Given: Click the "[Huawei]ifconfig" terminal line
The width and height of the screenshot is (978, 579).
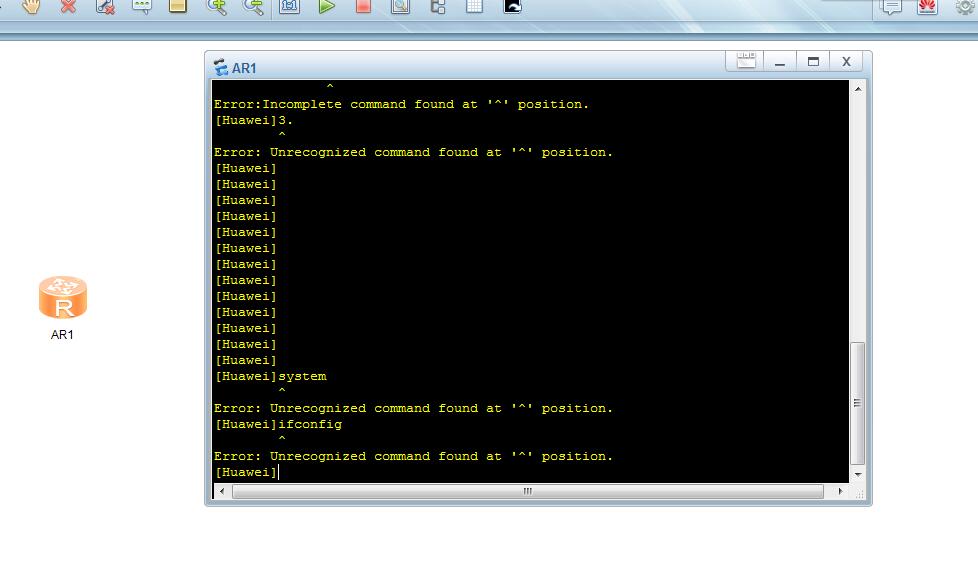Looking at the screenshot, I should [x=278, y=424].
